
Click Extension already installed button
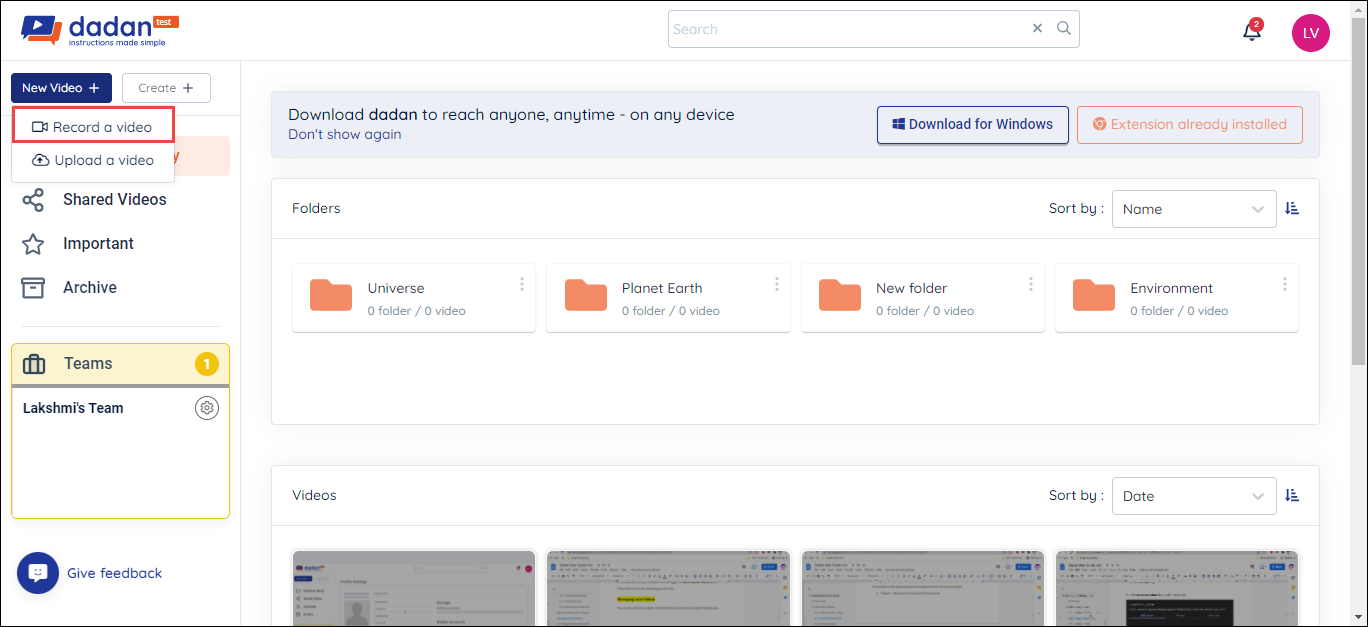pyautogui.click(x=1190, y=125)
